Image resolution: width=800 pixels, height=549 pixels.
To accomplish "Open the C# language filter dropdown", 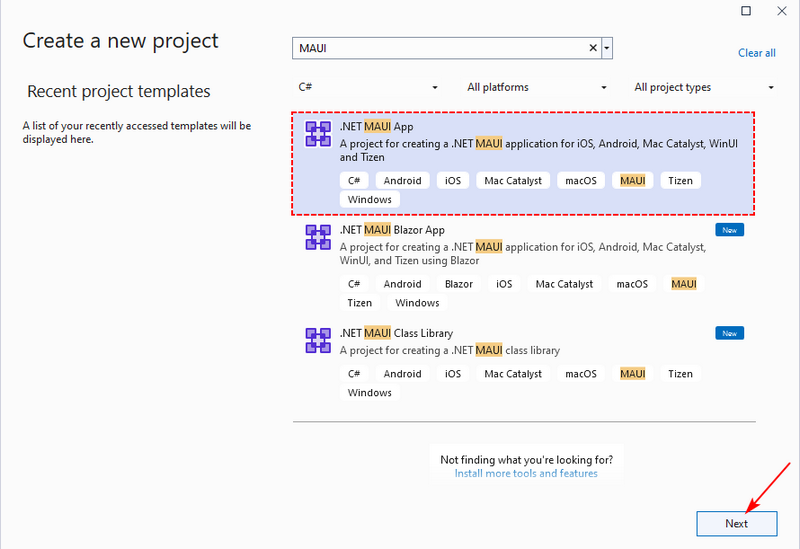I will pos(368,87).
